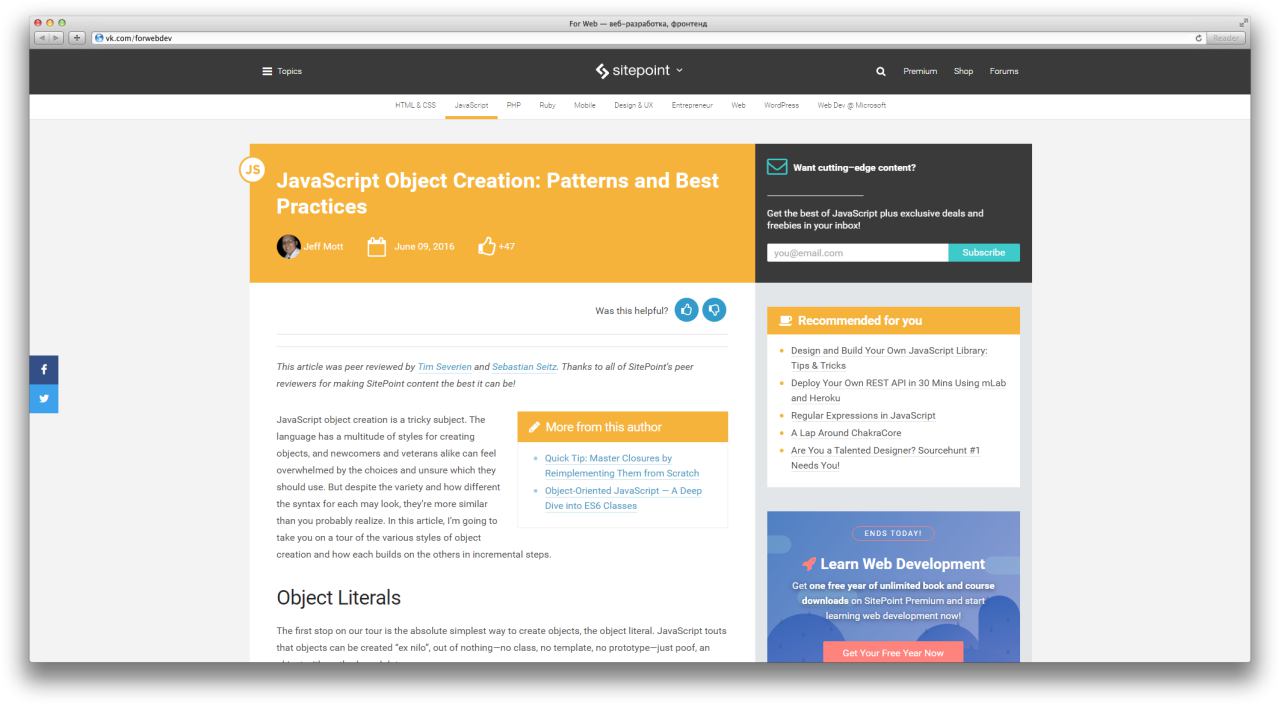This screenshot has width=1280, height=705.
Task: Open author Jeff Mott's name
Action: coord(322,247)
